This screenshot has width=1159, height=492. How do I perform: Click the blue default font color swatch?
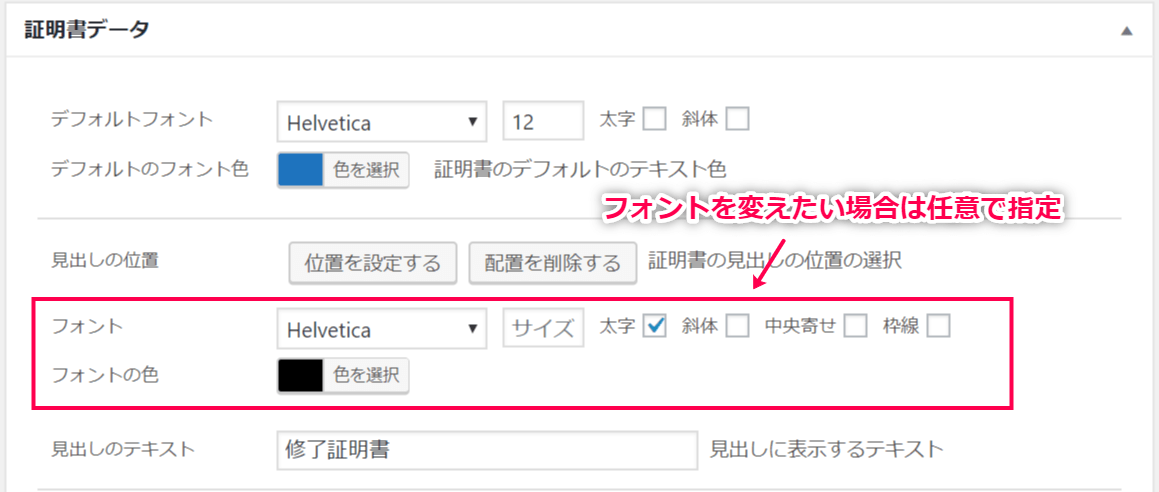[x=300, y=169]
